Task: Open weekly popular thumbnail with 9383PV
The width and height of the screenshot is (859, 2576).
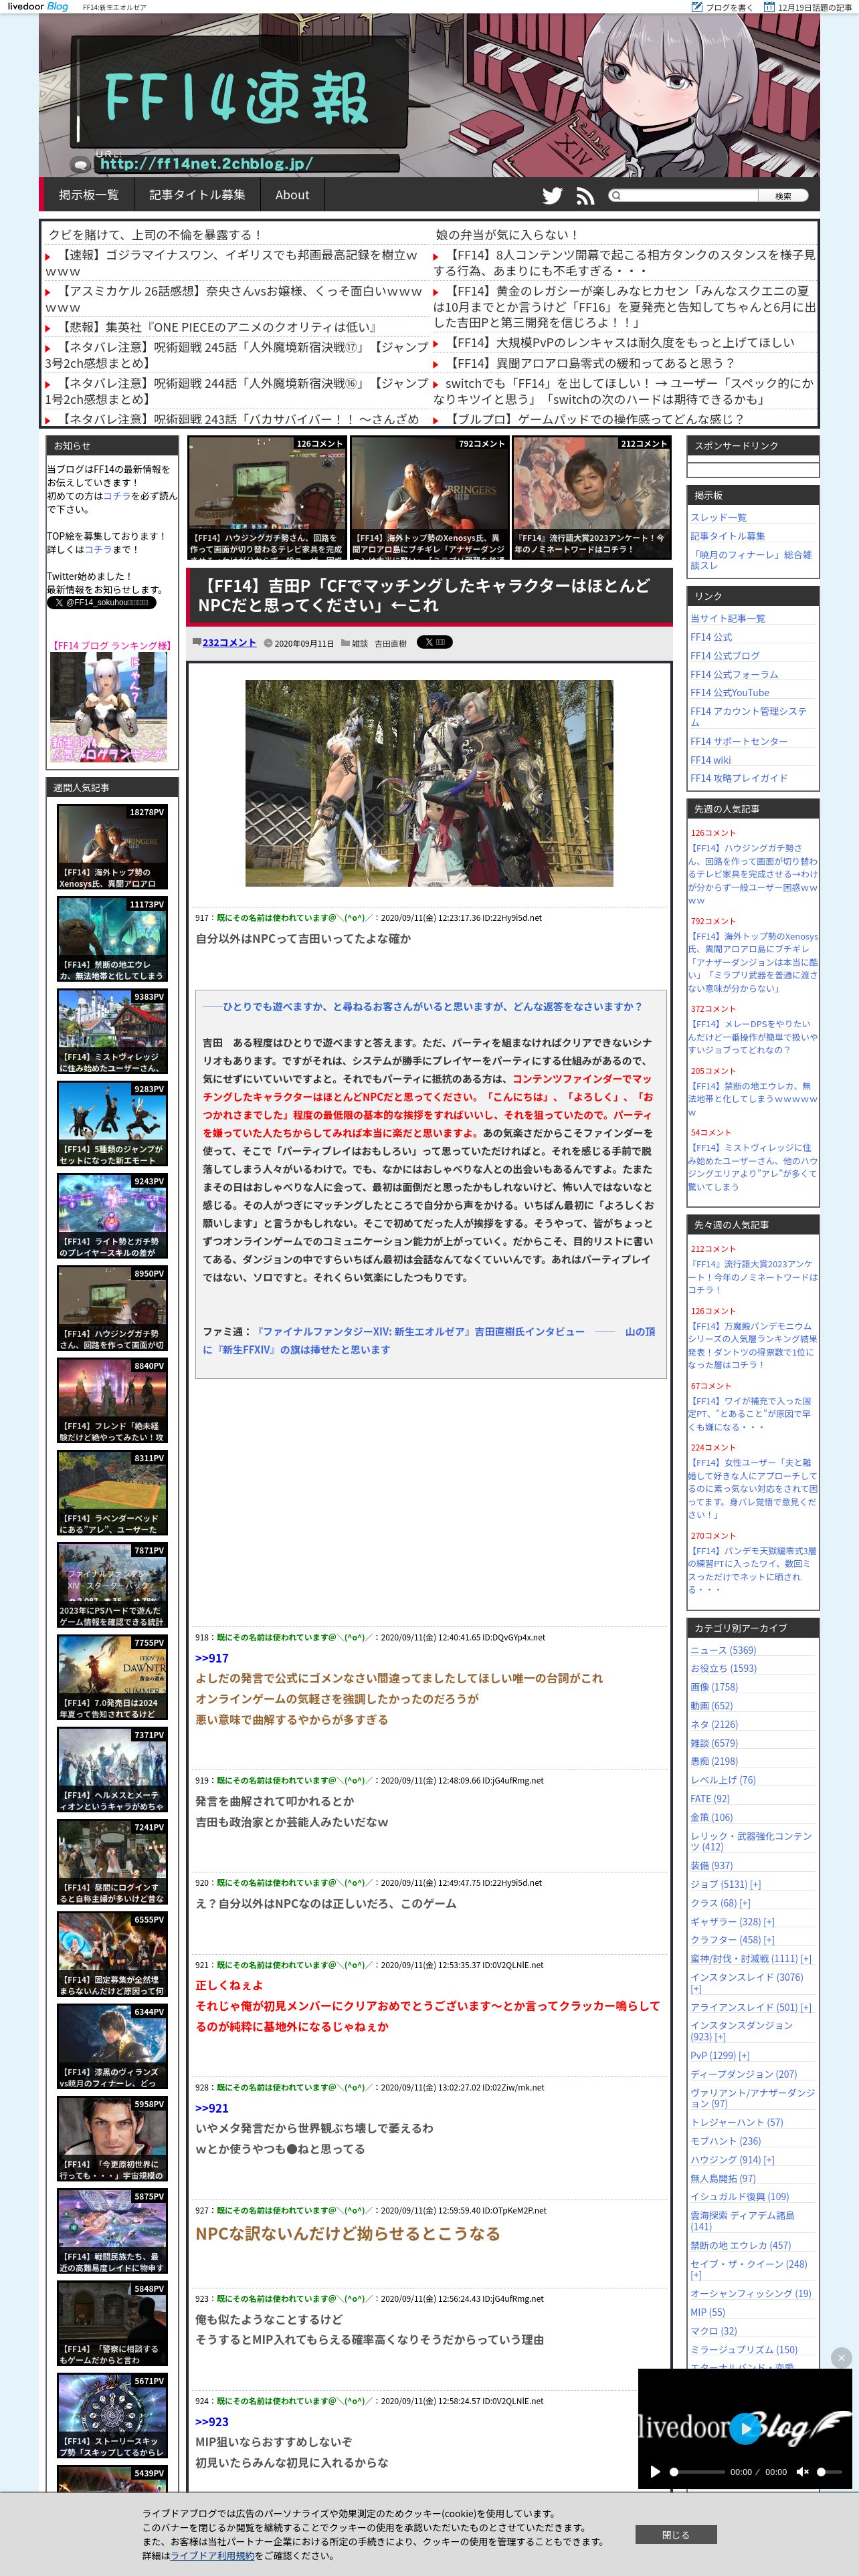Action: coord(112,1031)
